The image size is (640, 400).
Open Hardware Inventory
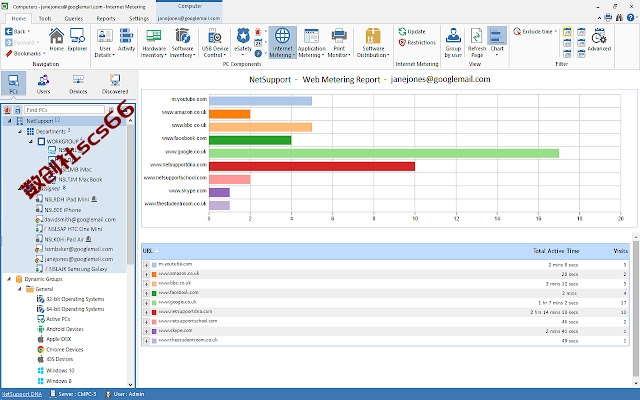(153, 43)
